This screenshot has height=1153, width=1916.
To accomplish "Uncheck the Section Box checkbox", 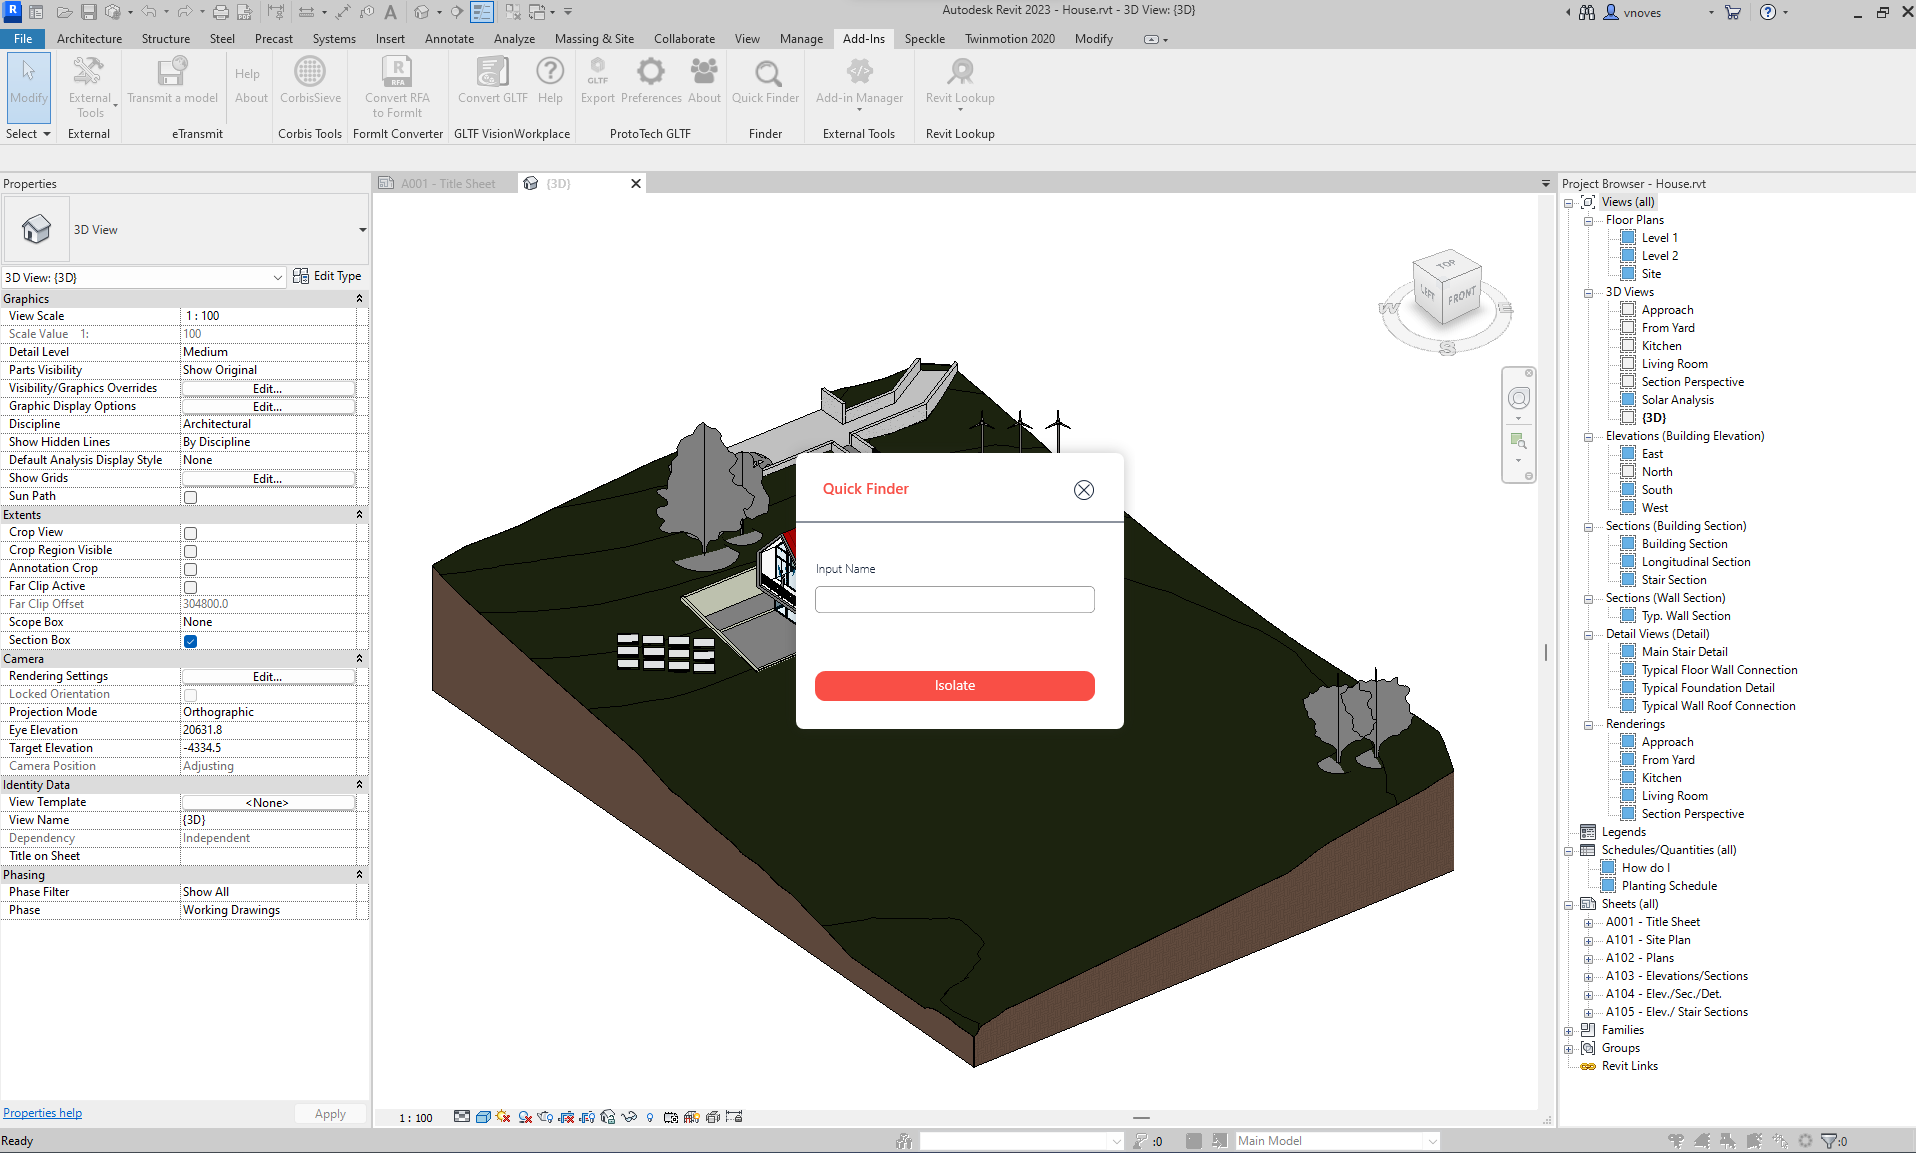I will pyautogui.click(x=190, y=641).
